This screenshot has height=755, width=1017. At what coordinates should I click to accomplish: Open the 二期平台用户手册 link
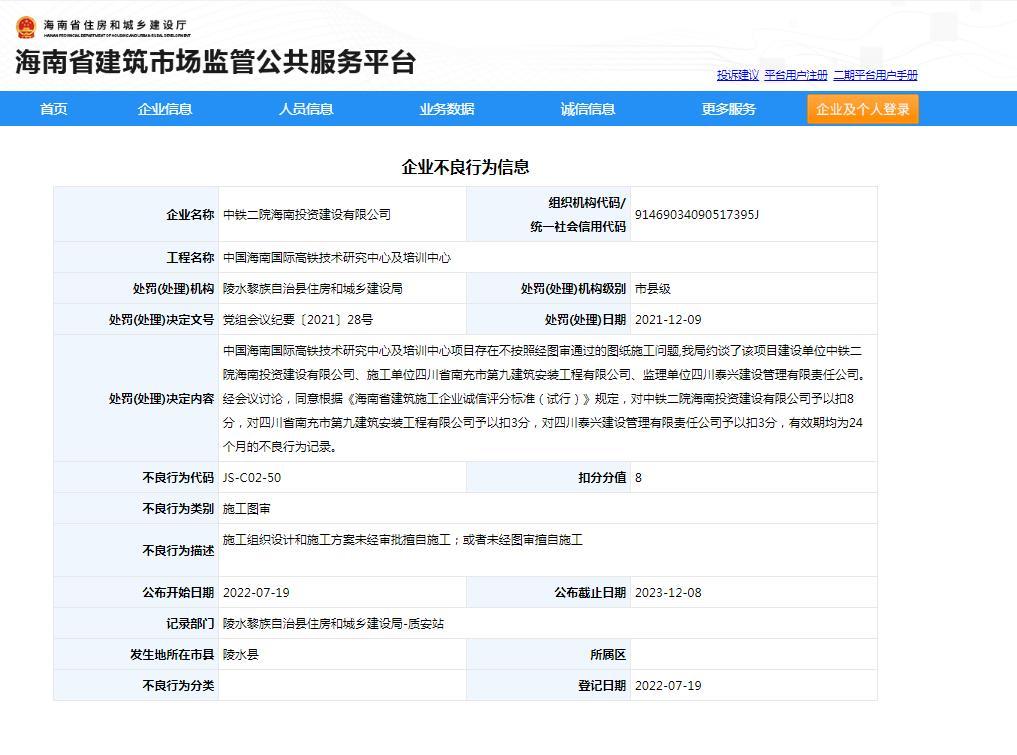[876, 75]
